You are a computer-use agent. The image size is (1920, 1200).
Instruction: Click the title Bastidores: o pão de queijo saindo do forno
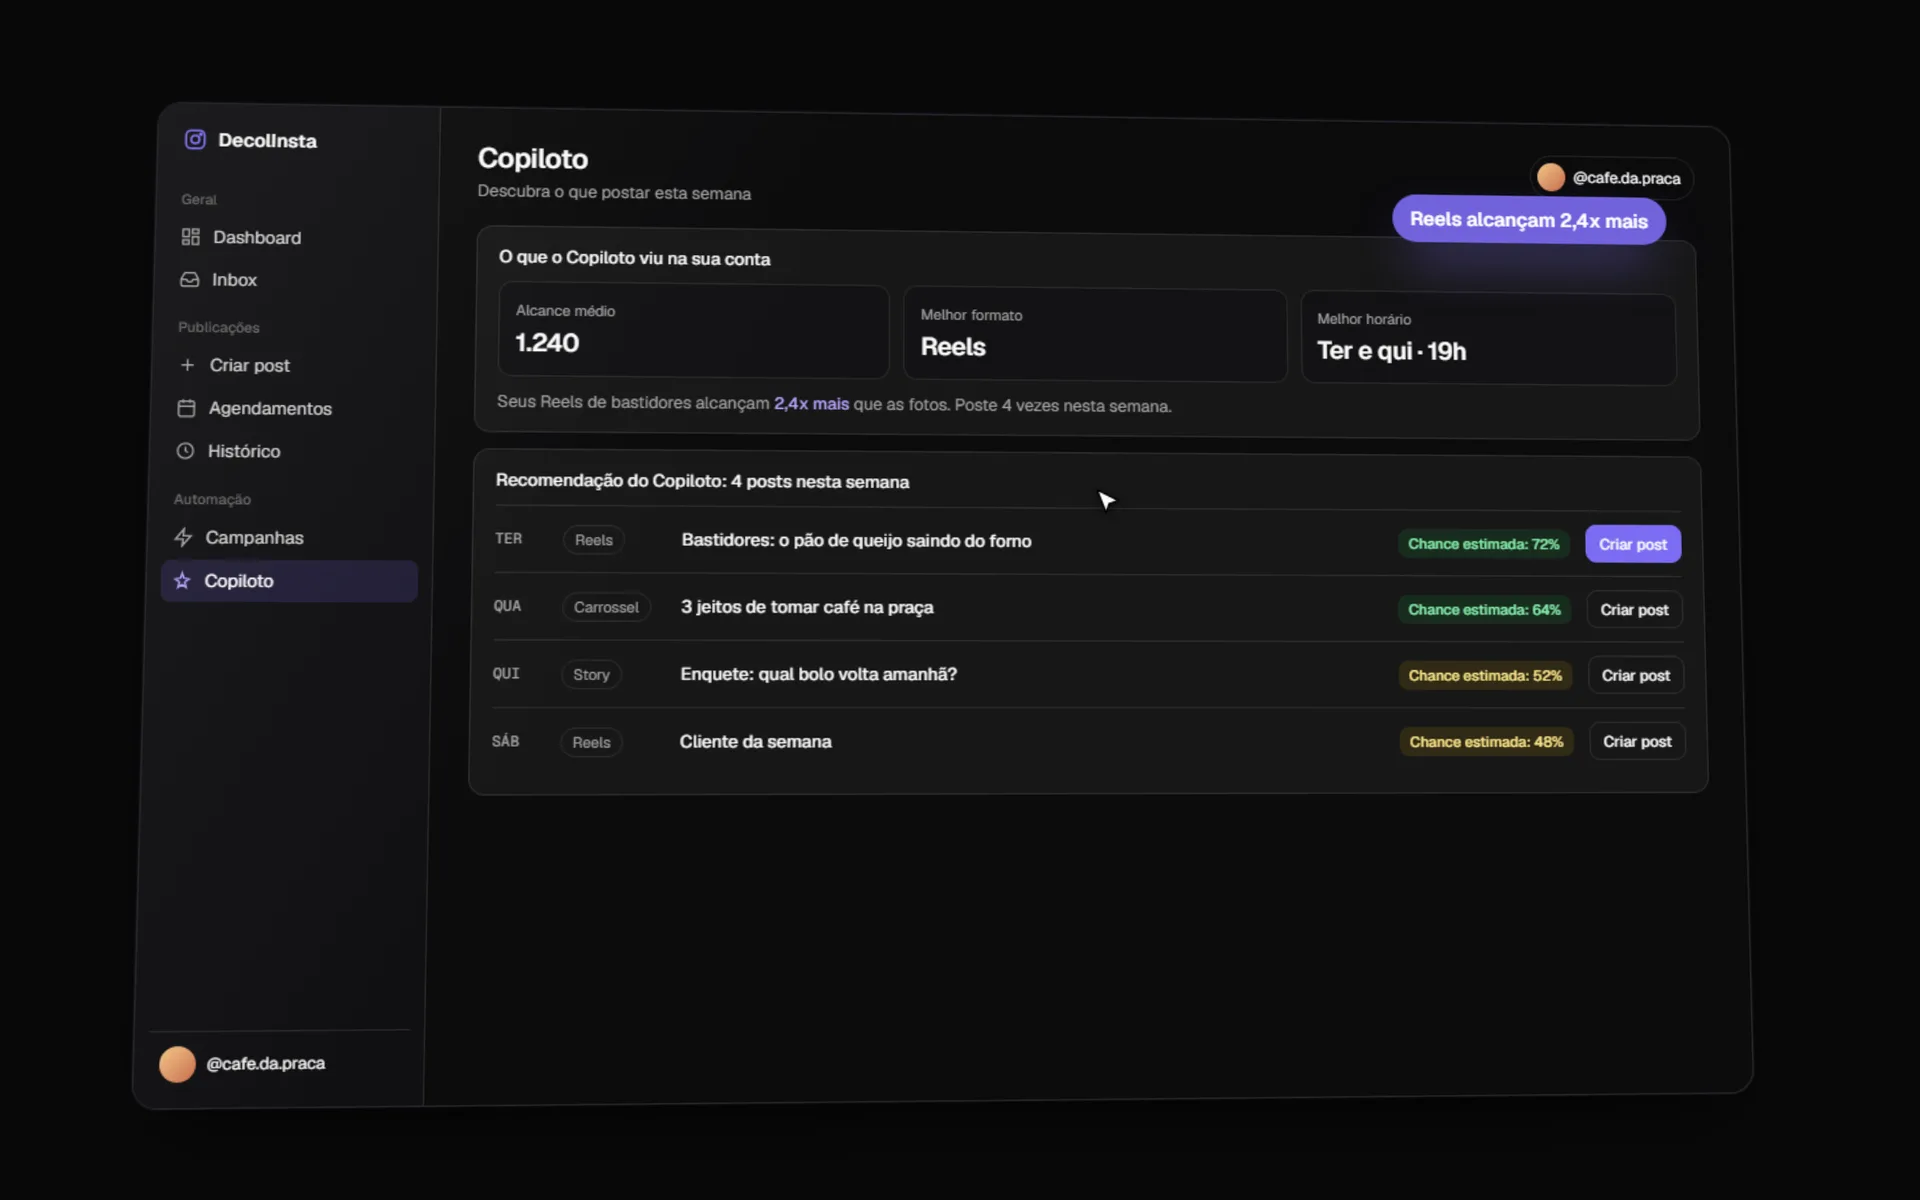856,541
